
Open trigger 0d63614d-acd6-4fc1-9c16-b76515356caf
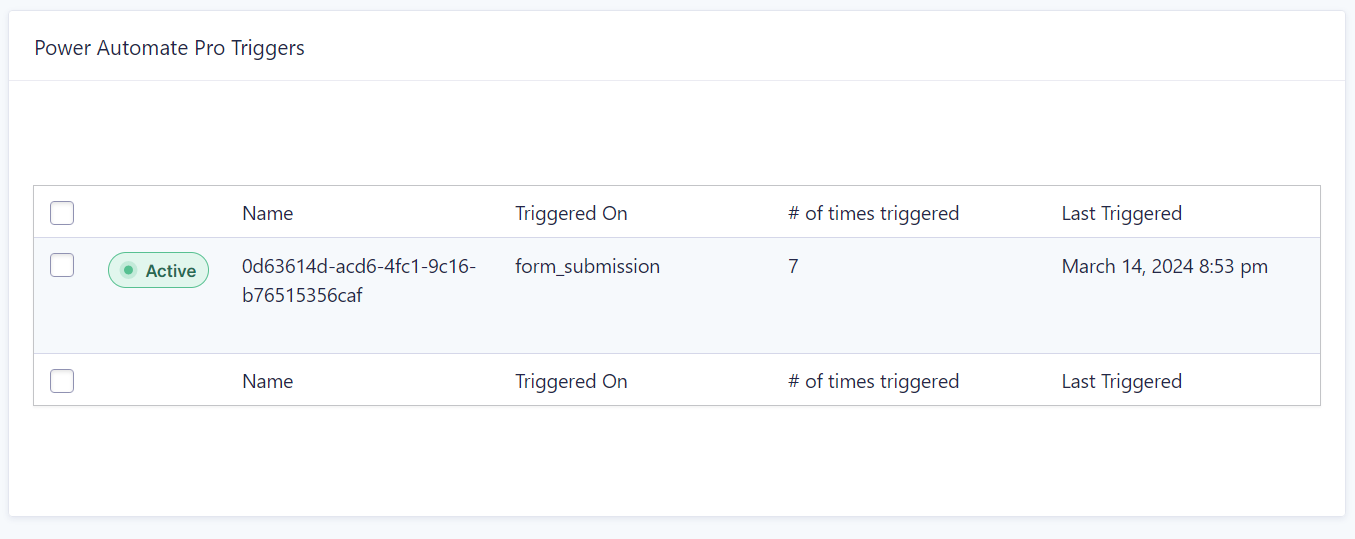[x=359, y=281]
